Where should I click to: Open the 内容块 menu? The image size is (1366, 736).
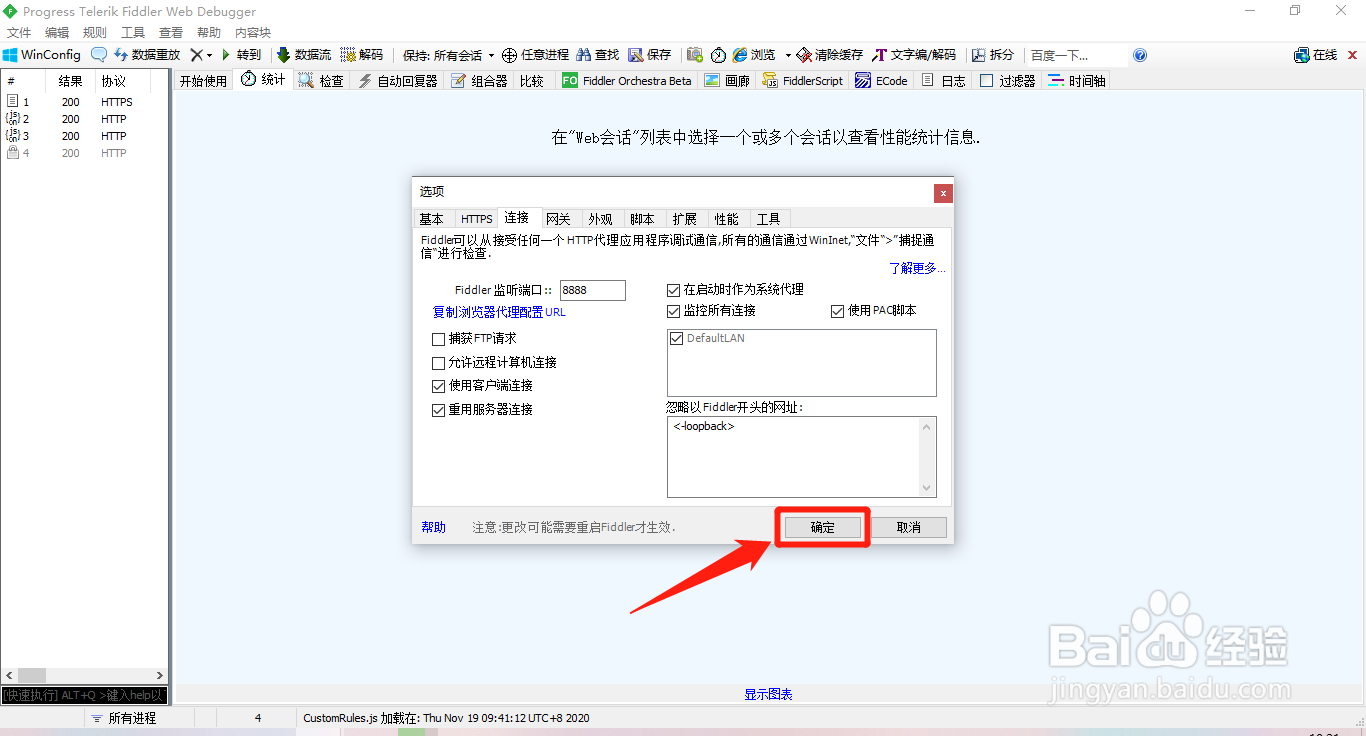pos(253,32)
